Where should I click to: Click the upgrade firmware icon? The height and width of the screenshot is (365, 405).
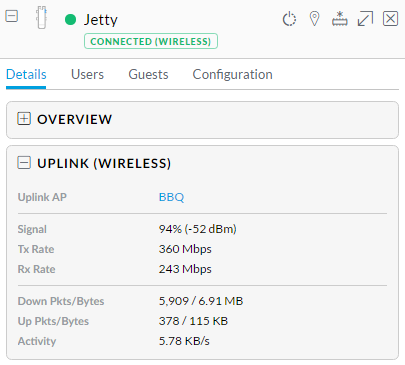tap(340, 19)
